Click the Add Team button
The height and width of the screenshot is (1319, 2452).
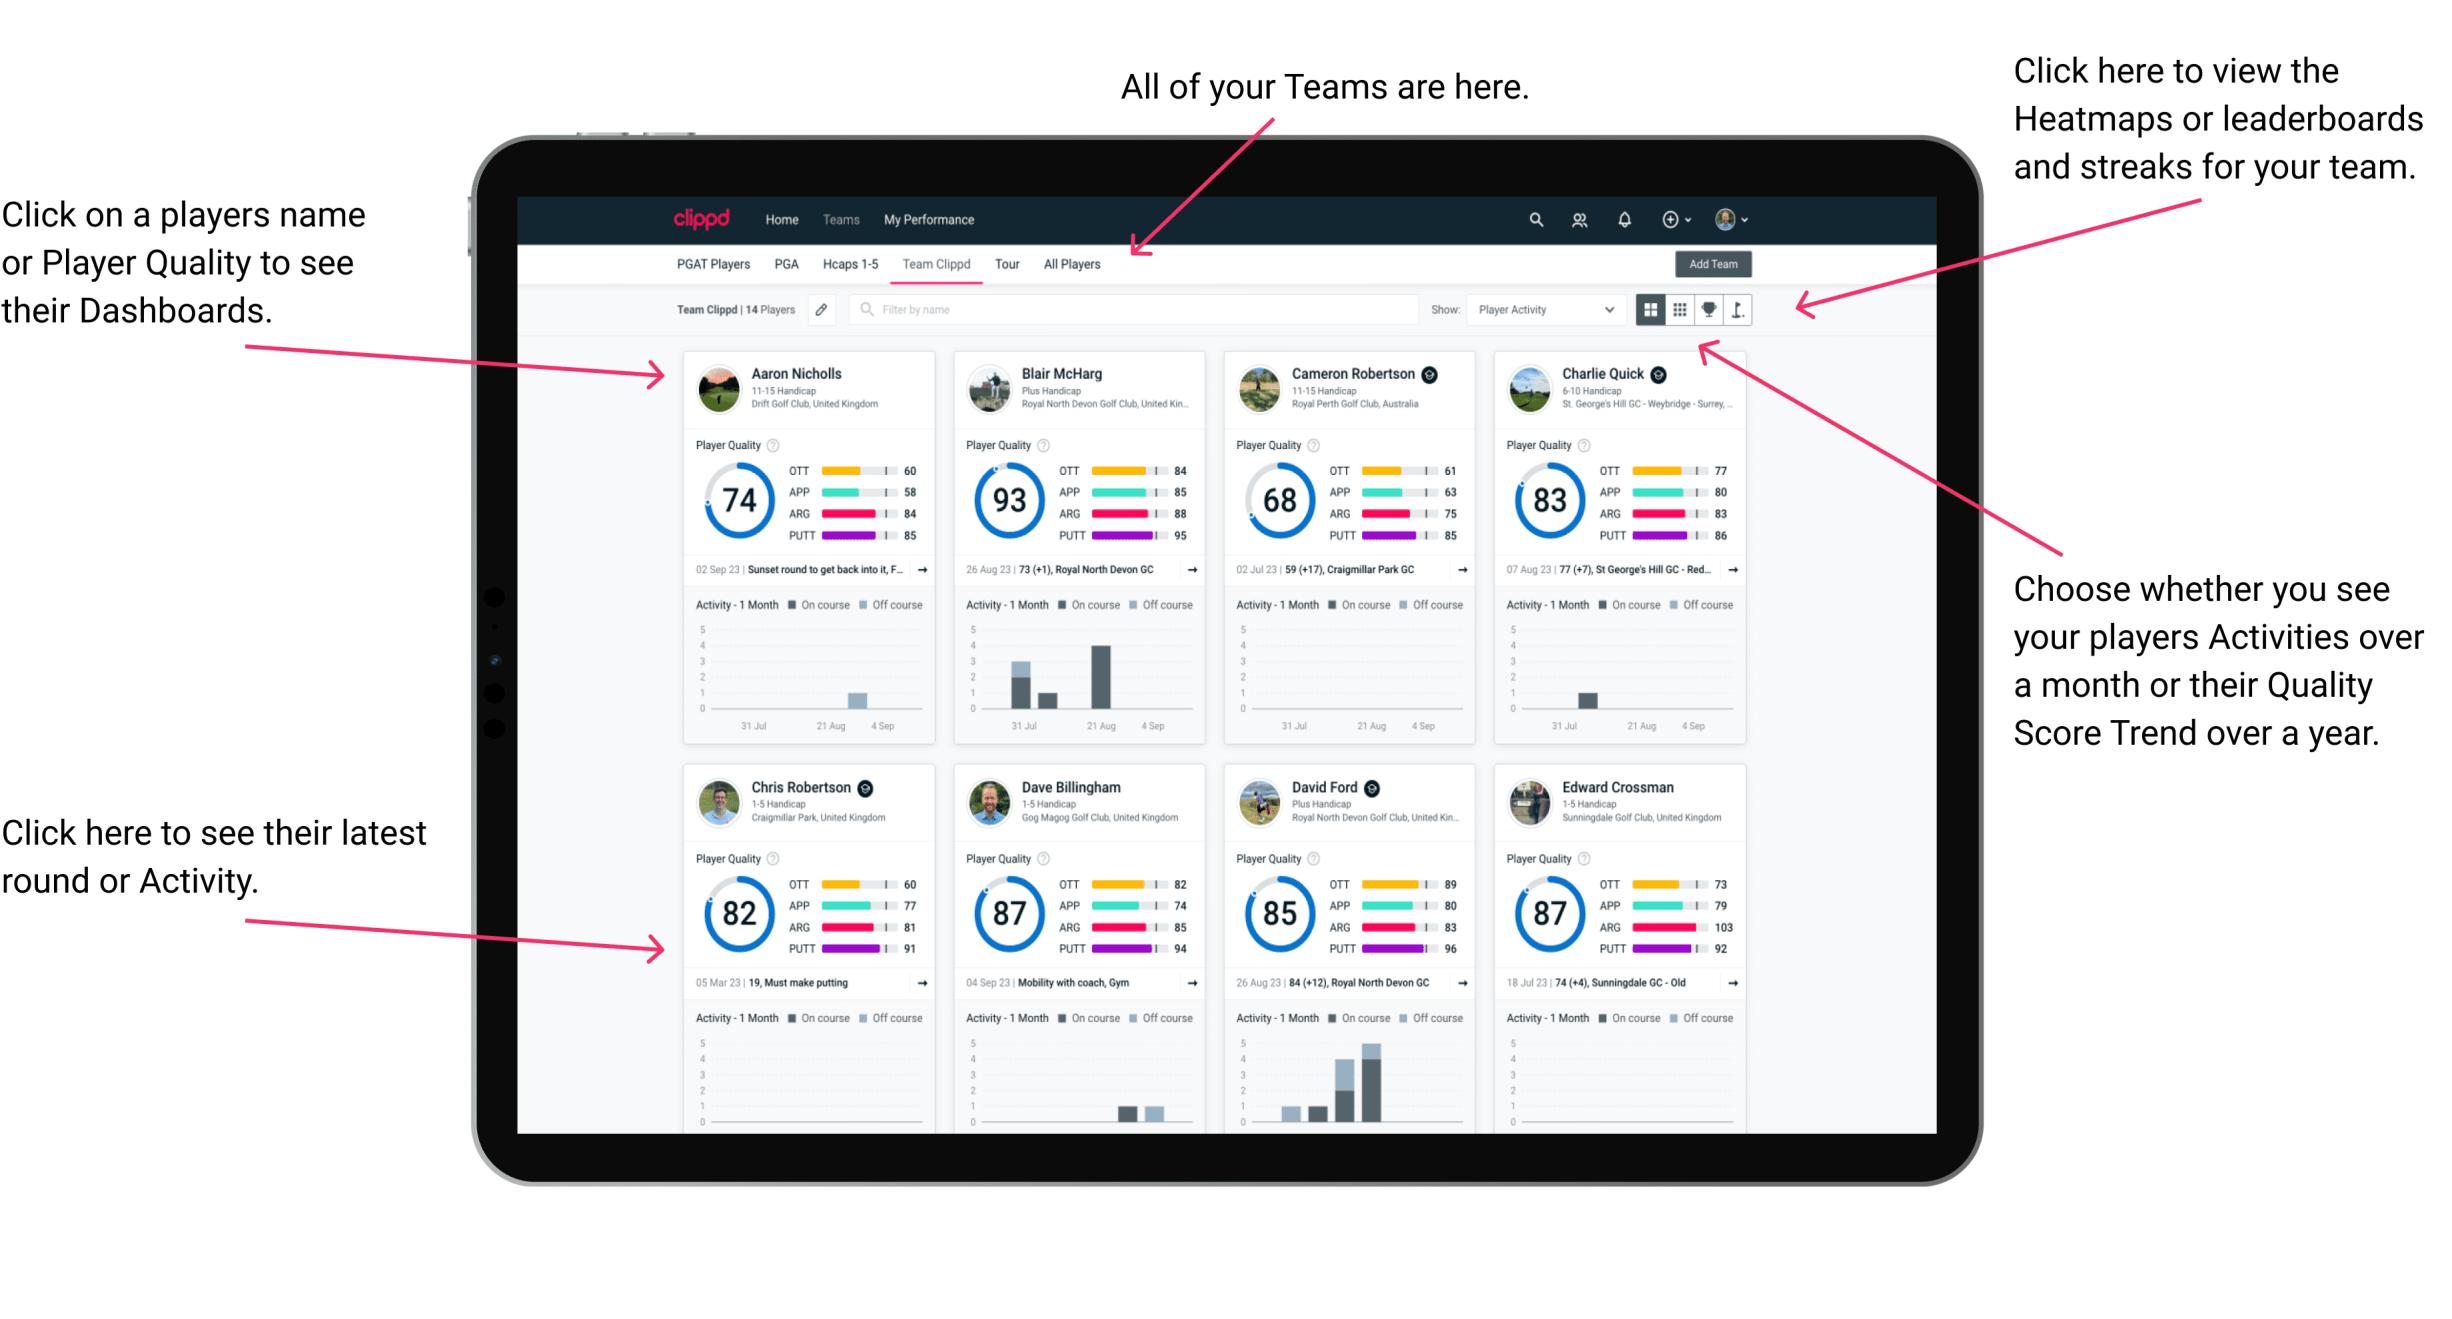tap(1718, 265)
